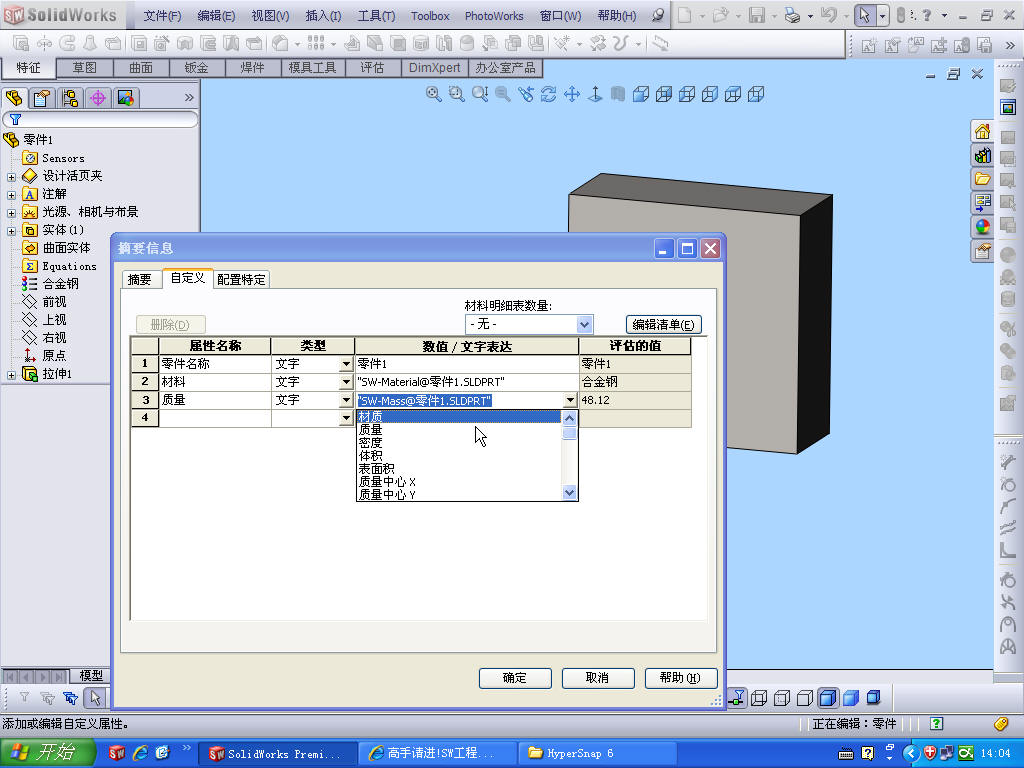Switch to the 评估 command tab
This screenshot has width=1024, height=768.
point(372,67)
